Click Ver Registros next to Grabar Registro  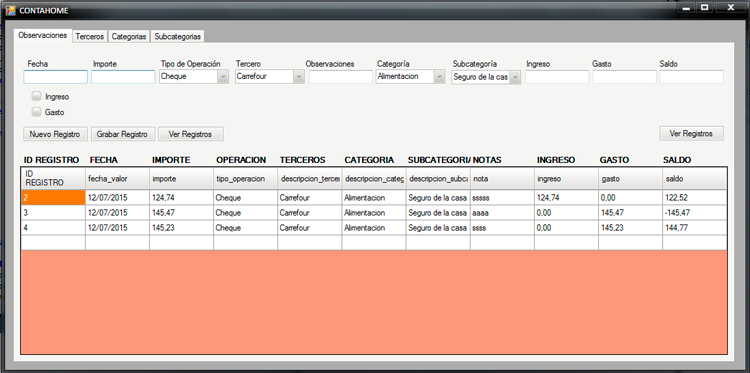pyautogui.click(x=190, y=134)
